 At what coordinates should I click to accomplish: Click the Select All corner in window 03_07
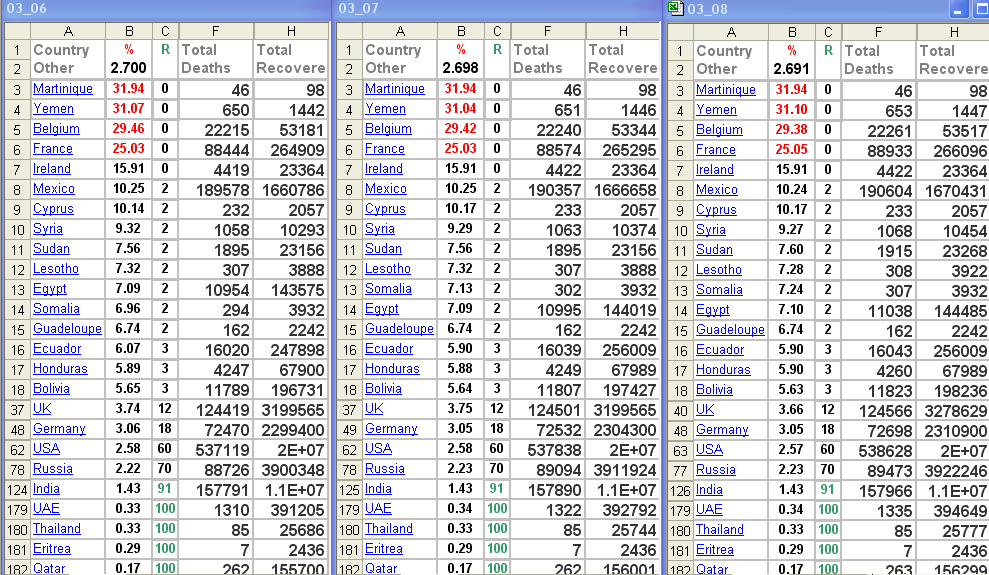point(349,31)
